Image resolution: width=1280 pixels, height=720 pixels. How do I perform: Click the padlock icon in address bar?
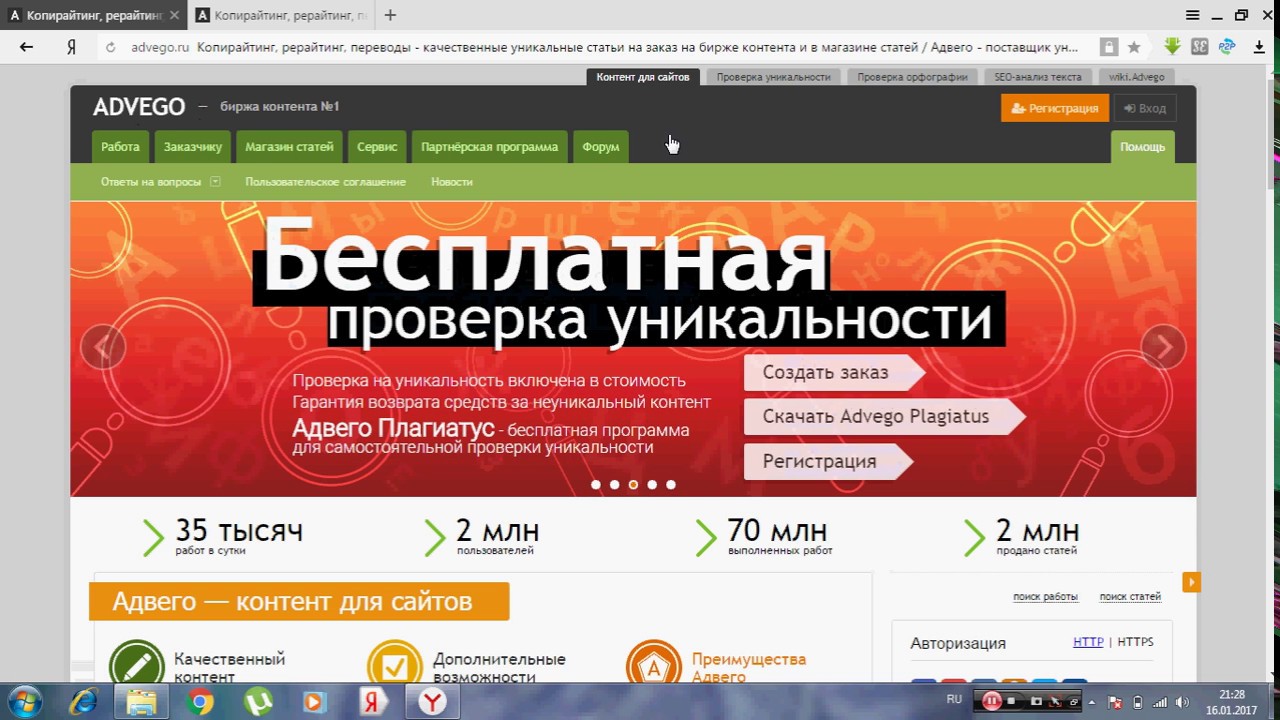[x=1108, y=47]
